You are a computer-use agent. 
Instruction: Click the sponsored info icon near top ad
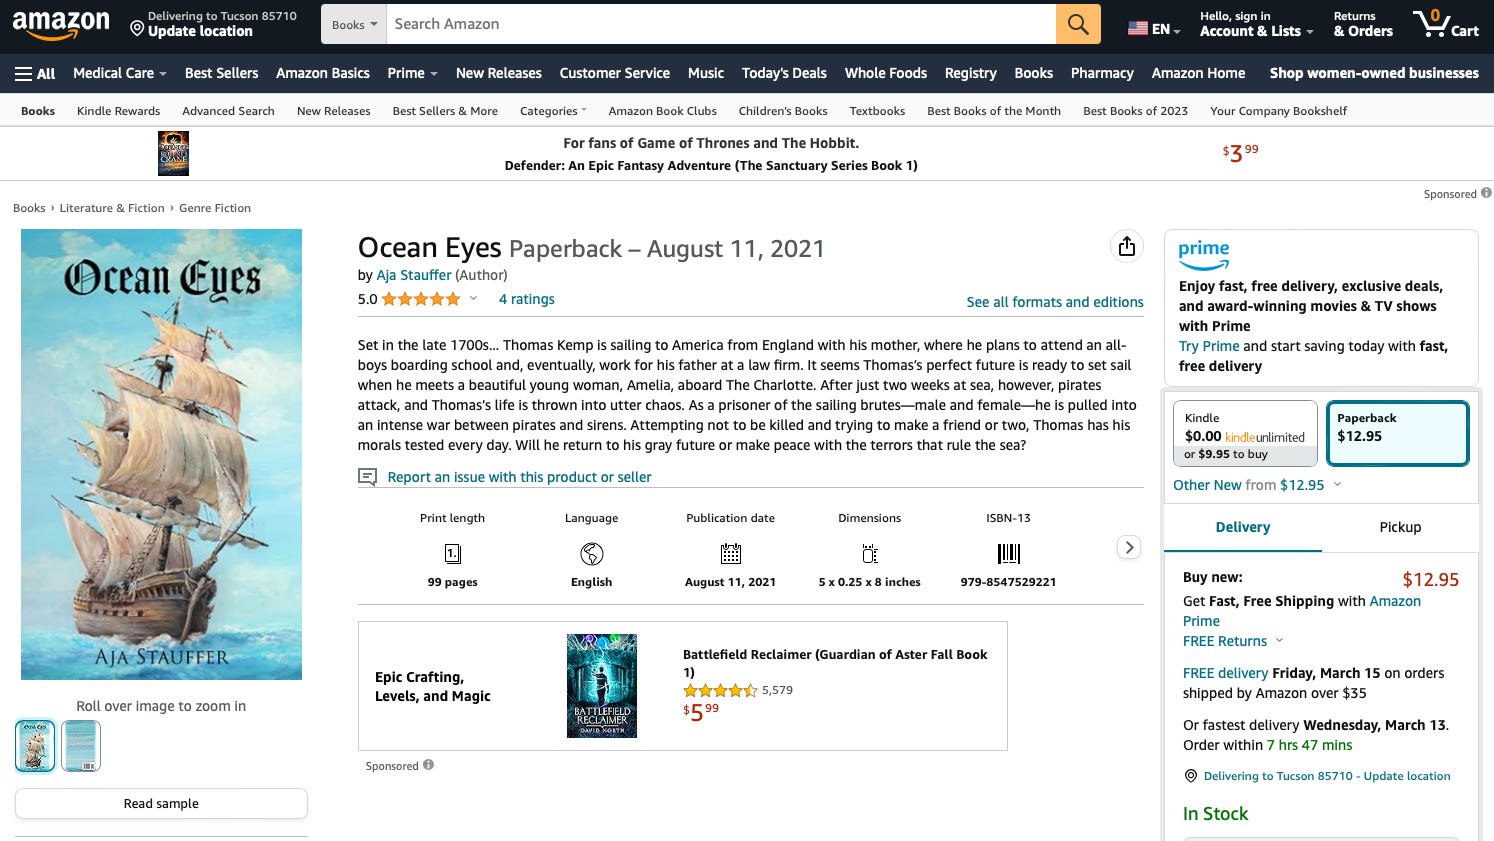point(1486,193)
